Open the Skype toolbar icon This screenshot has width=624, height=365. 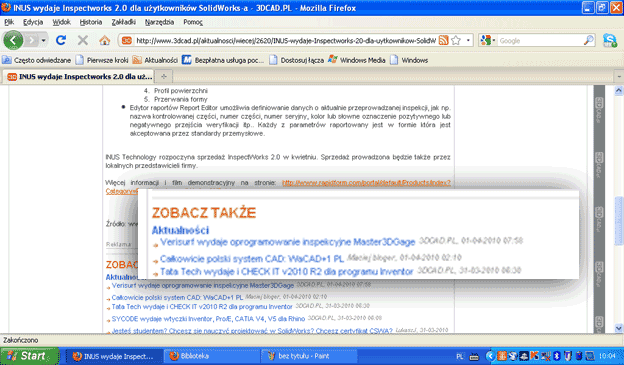(609, 40)
